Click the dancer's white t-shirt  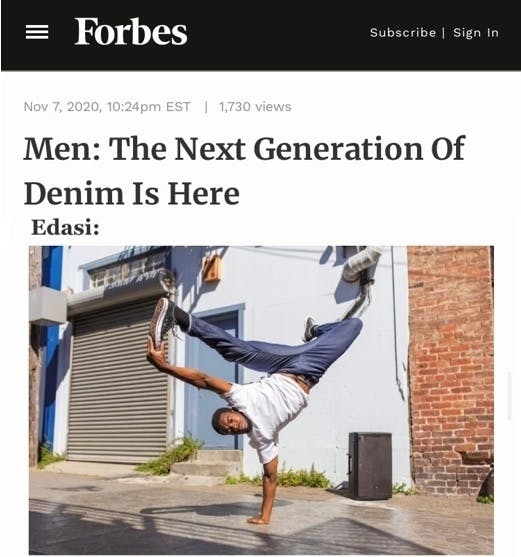268,409
